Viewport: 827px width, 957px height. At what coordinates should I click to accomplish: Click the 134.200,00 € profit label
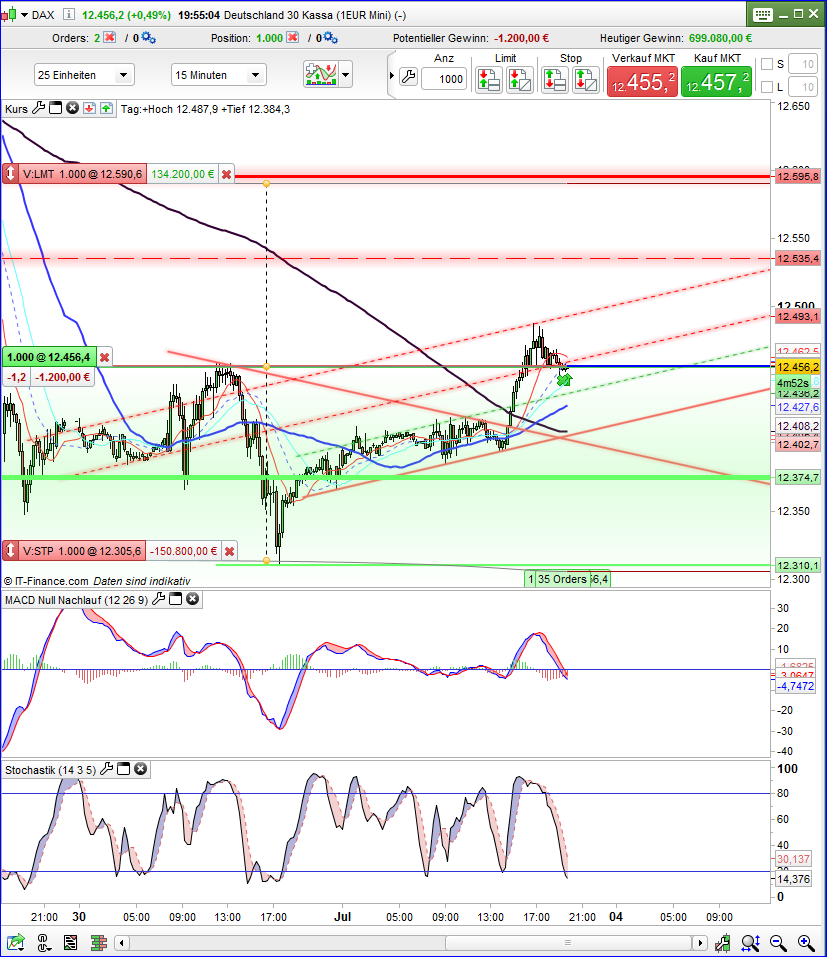(x=182, y=174)
